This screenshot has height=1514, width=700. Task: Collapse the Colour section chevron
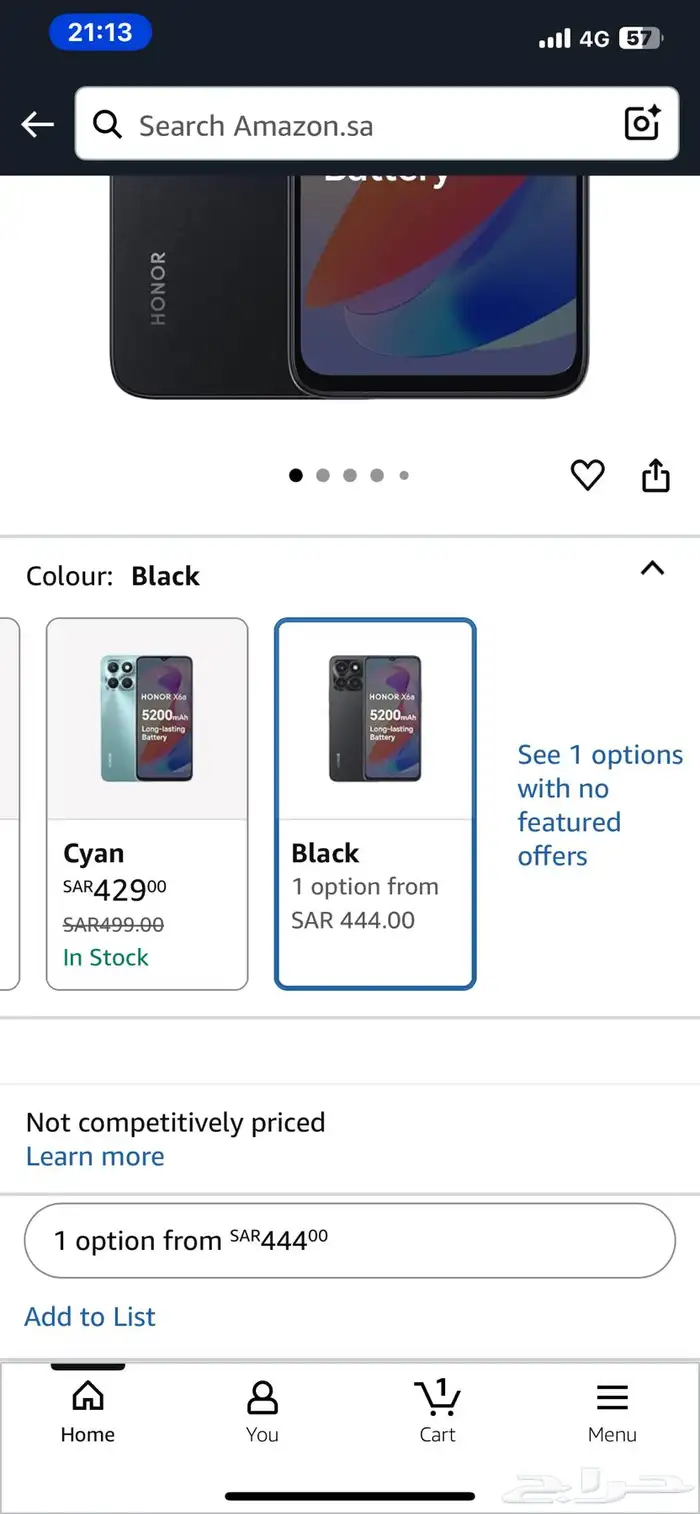(x=652, y=568)
